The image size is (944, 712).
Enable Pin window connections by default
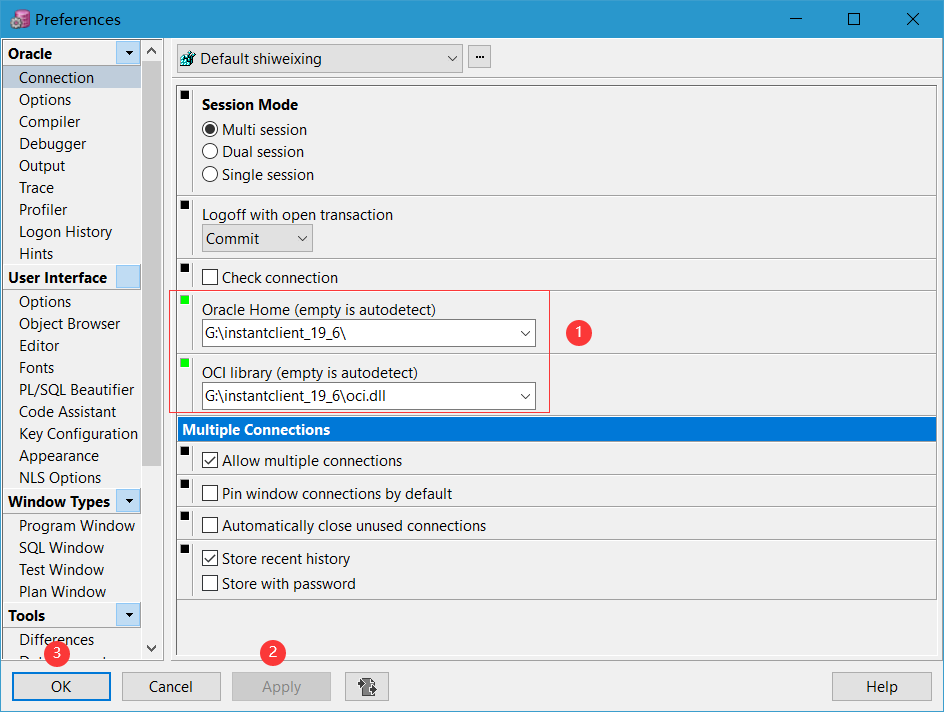pyautogui.click(x=210, y=494)
